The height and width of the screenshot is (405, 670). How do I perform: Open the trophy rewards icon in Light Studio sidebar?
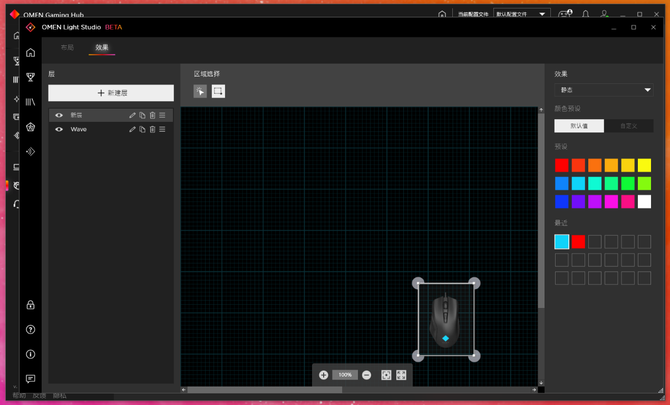point(30,77)
